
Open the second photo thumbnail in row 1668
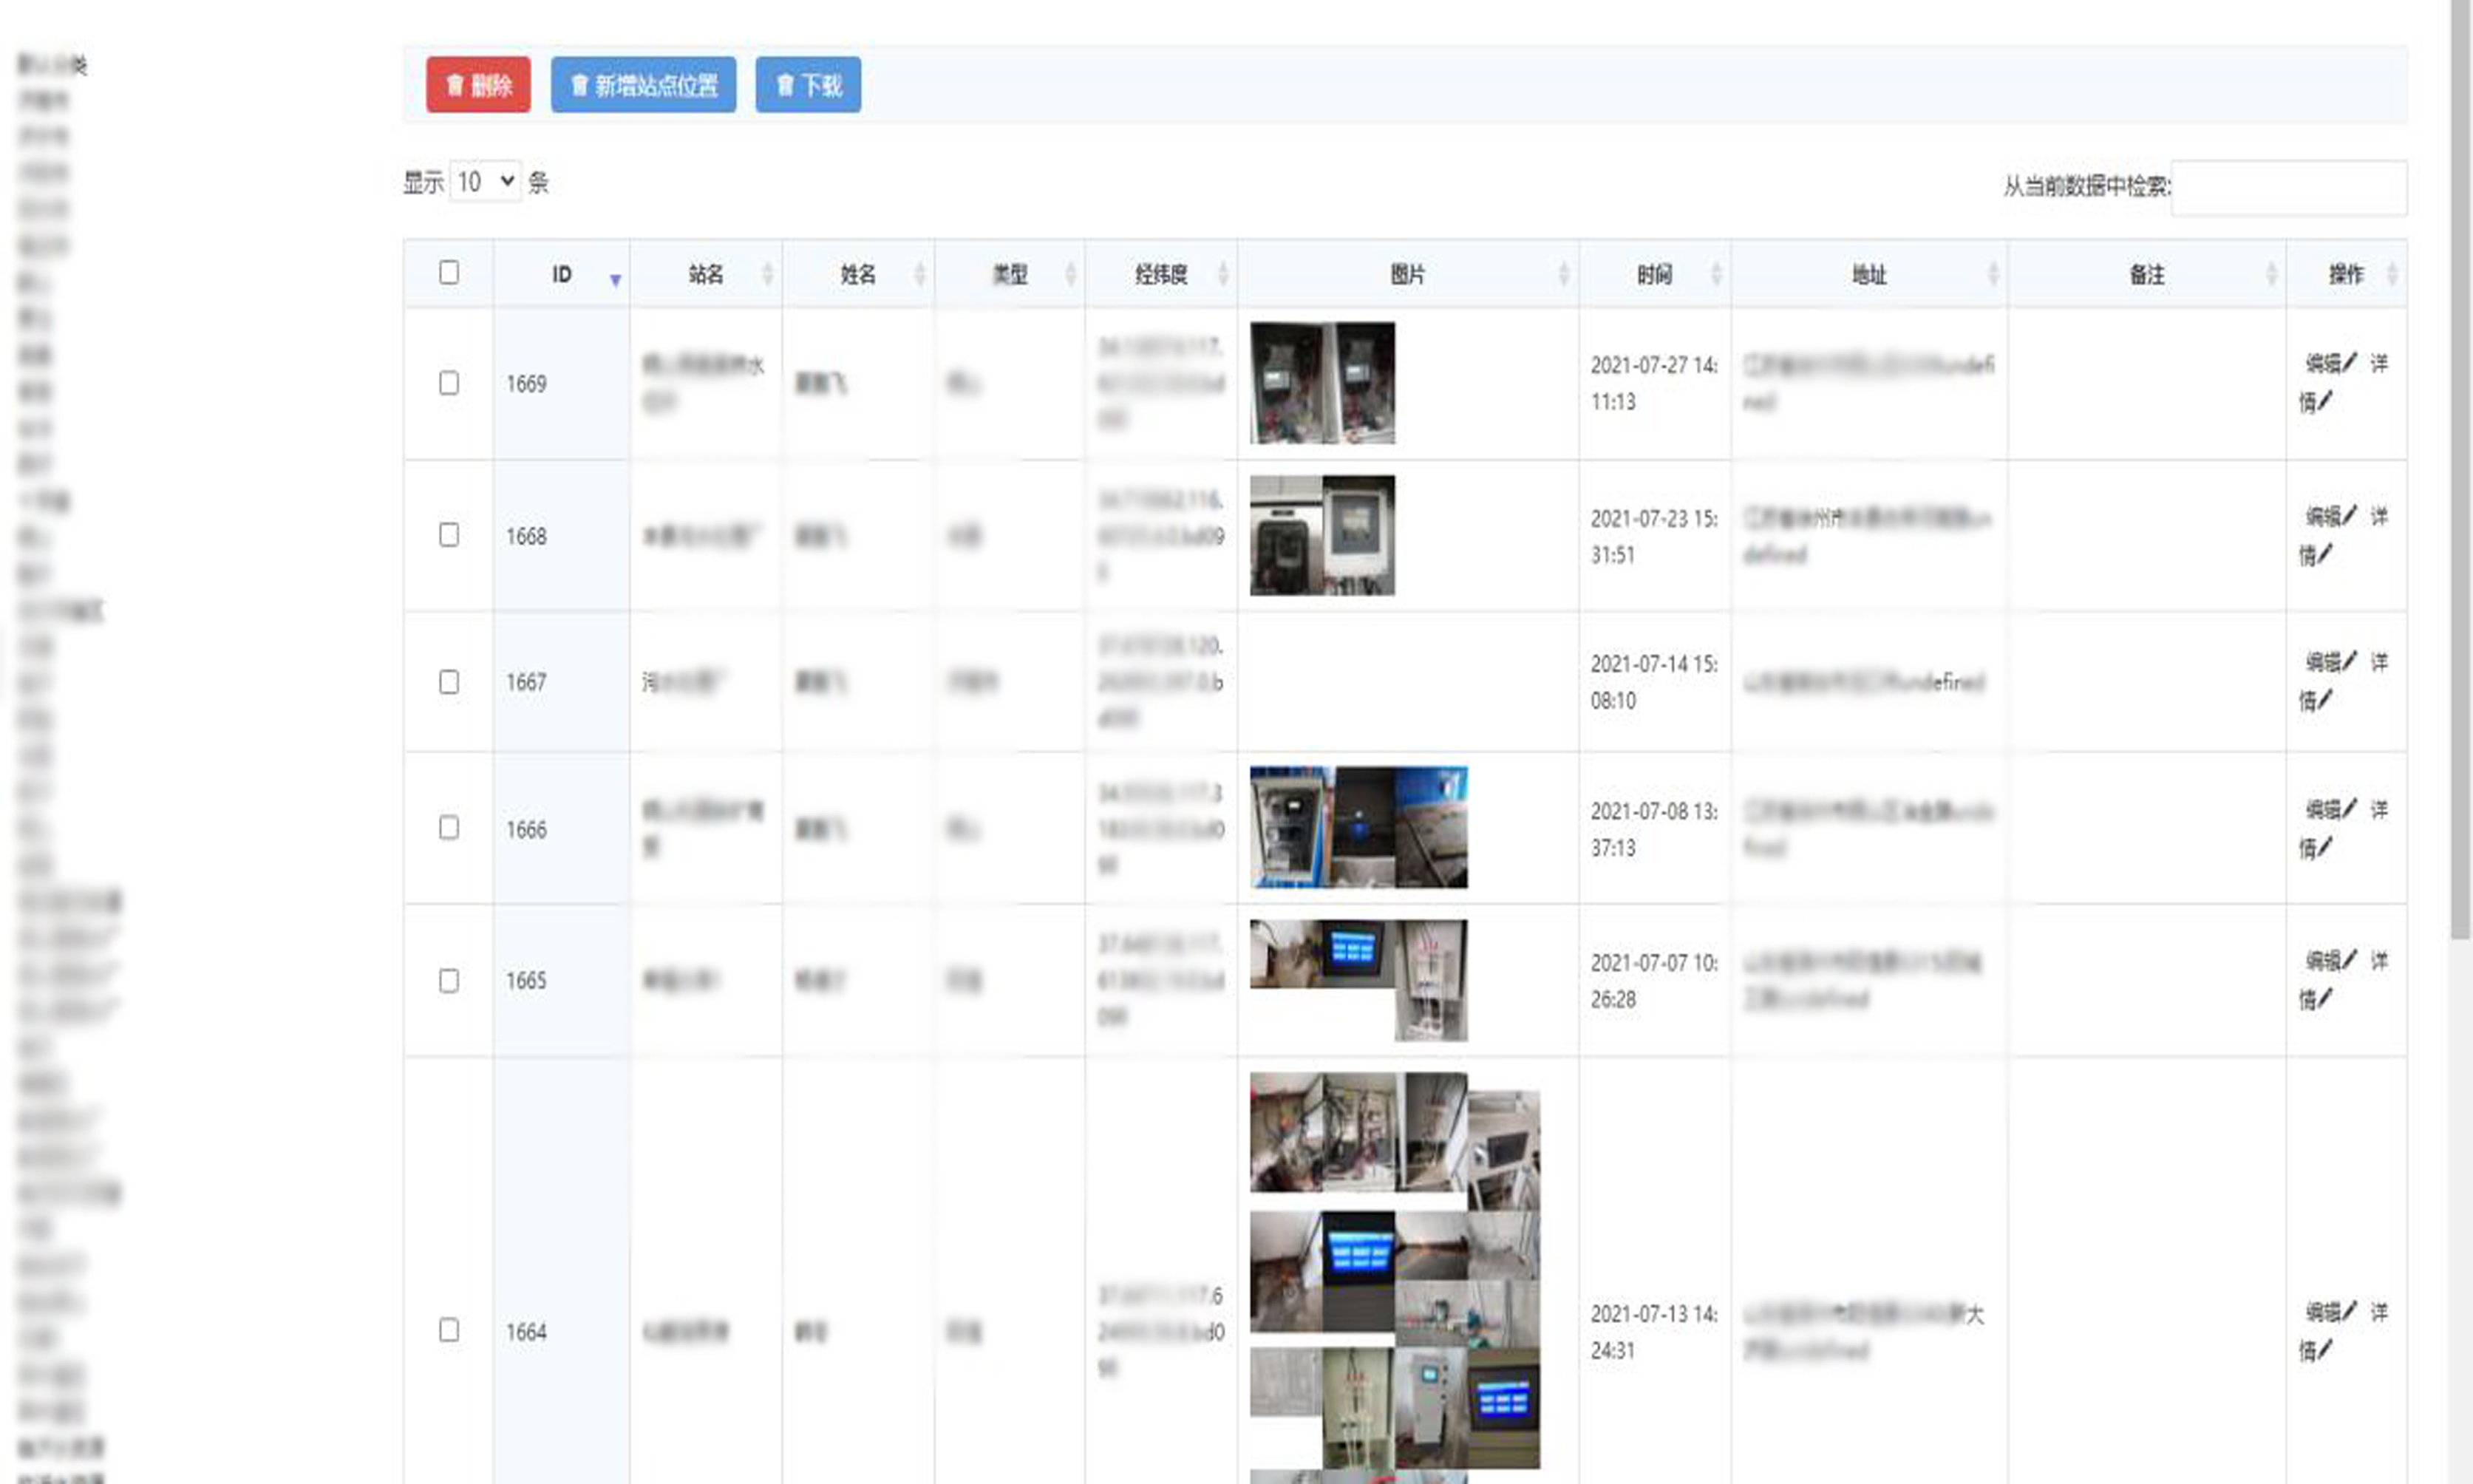click(1359, 535)
